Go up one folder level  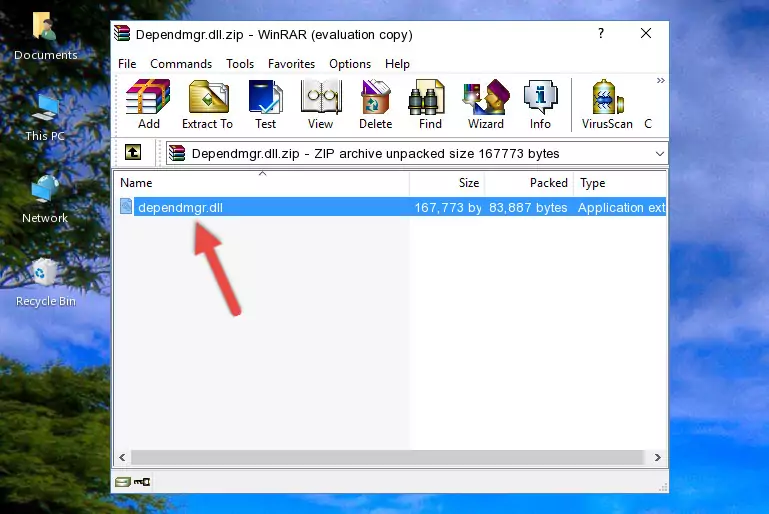click(x=133, y=153)
